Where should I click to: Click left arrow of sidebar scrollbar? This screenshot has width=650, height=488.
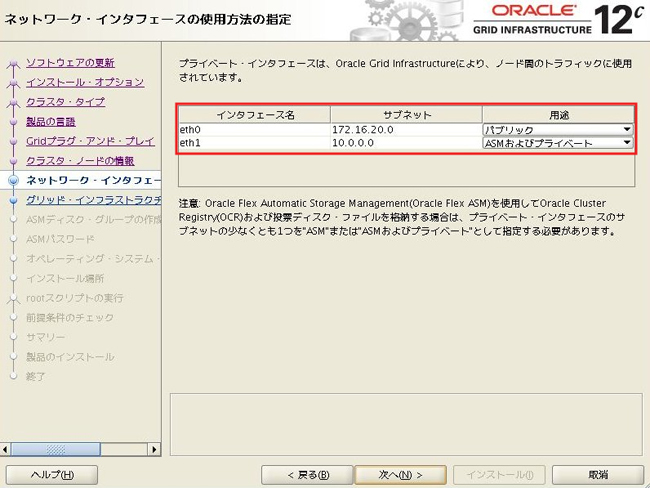tap(5, 449)
